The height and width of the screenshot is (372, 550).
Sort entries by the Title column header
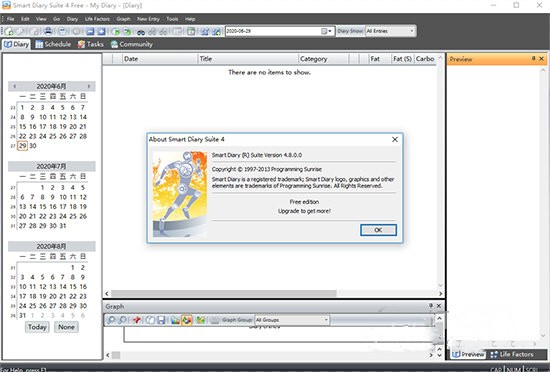(248, 59)
